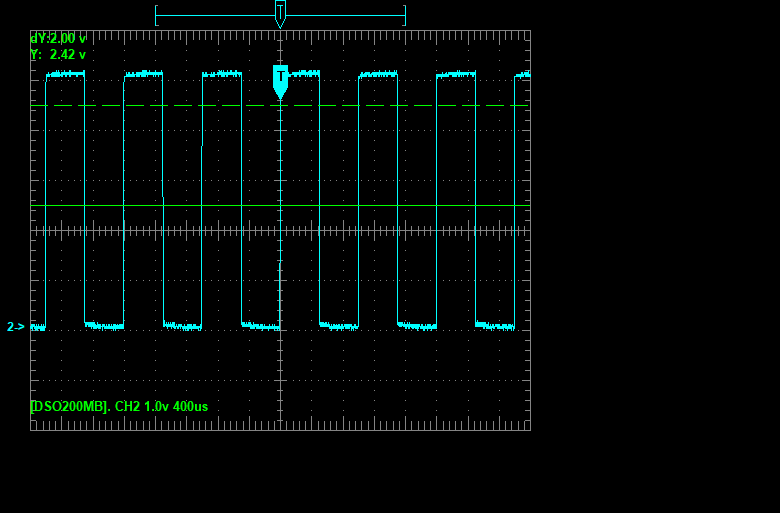The height and width of the screenshot is (513, 780).
Task: Click the first high pulse top of the waveform
Action: 65,74
